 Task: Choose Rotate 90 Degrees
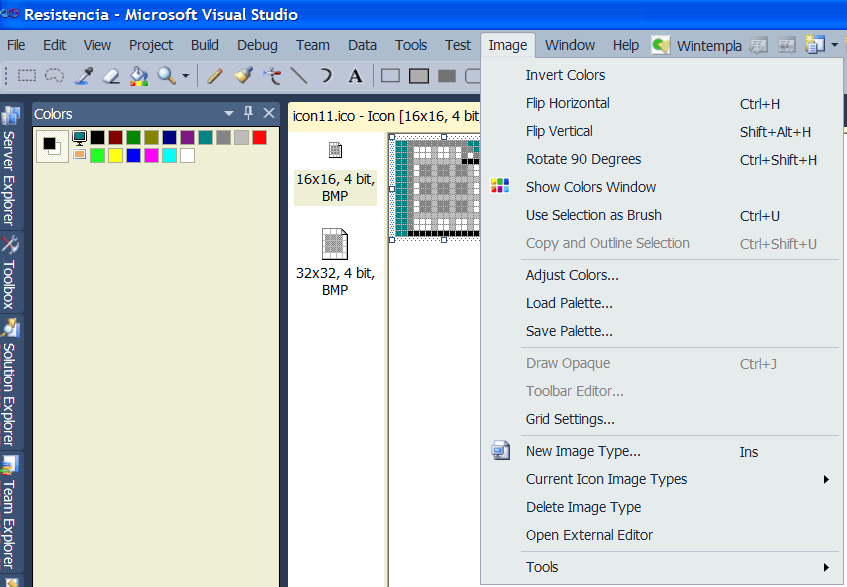[x=662, y=159]
